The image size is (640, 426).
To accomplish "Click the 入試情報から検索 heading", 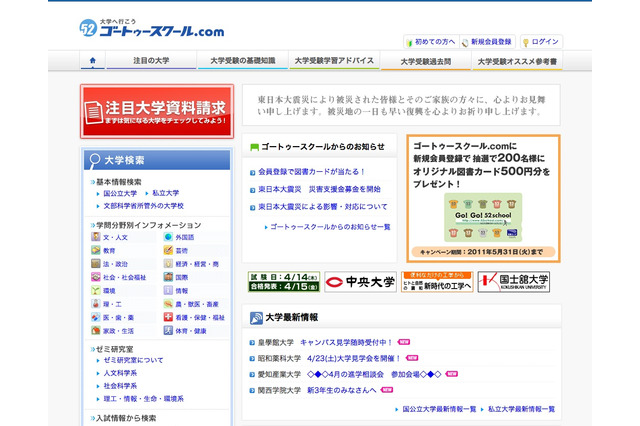I will coord(126,418).
